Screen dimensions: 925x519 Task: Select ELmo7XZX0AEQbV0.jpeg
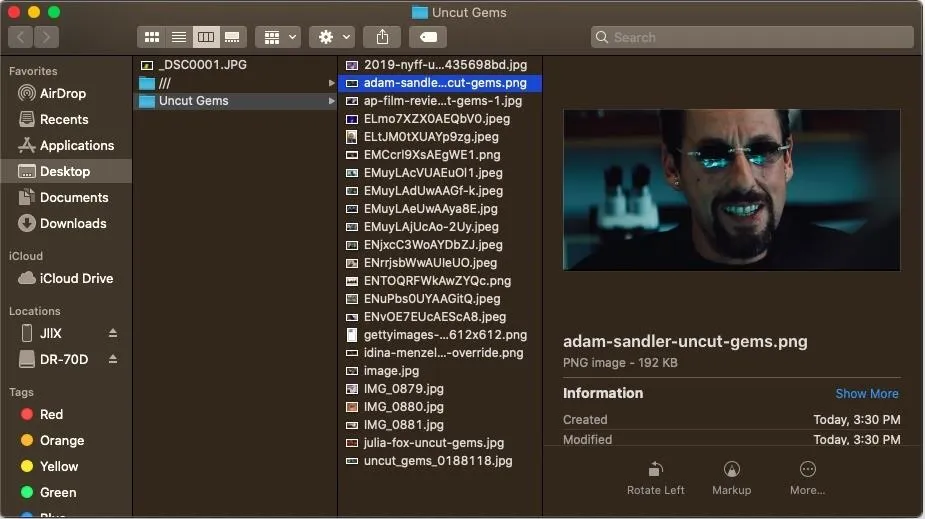pyautogui.click(x=441, y=119)
